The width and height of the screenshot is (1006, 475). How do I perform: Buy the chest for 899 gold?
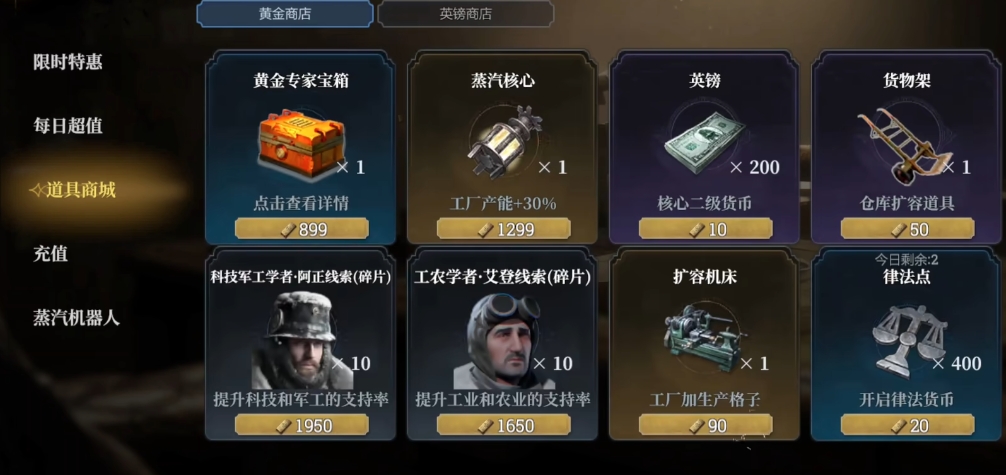click(x=302, y=229)
